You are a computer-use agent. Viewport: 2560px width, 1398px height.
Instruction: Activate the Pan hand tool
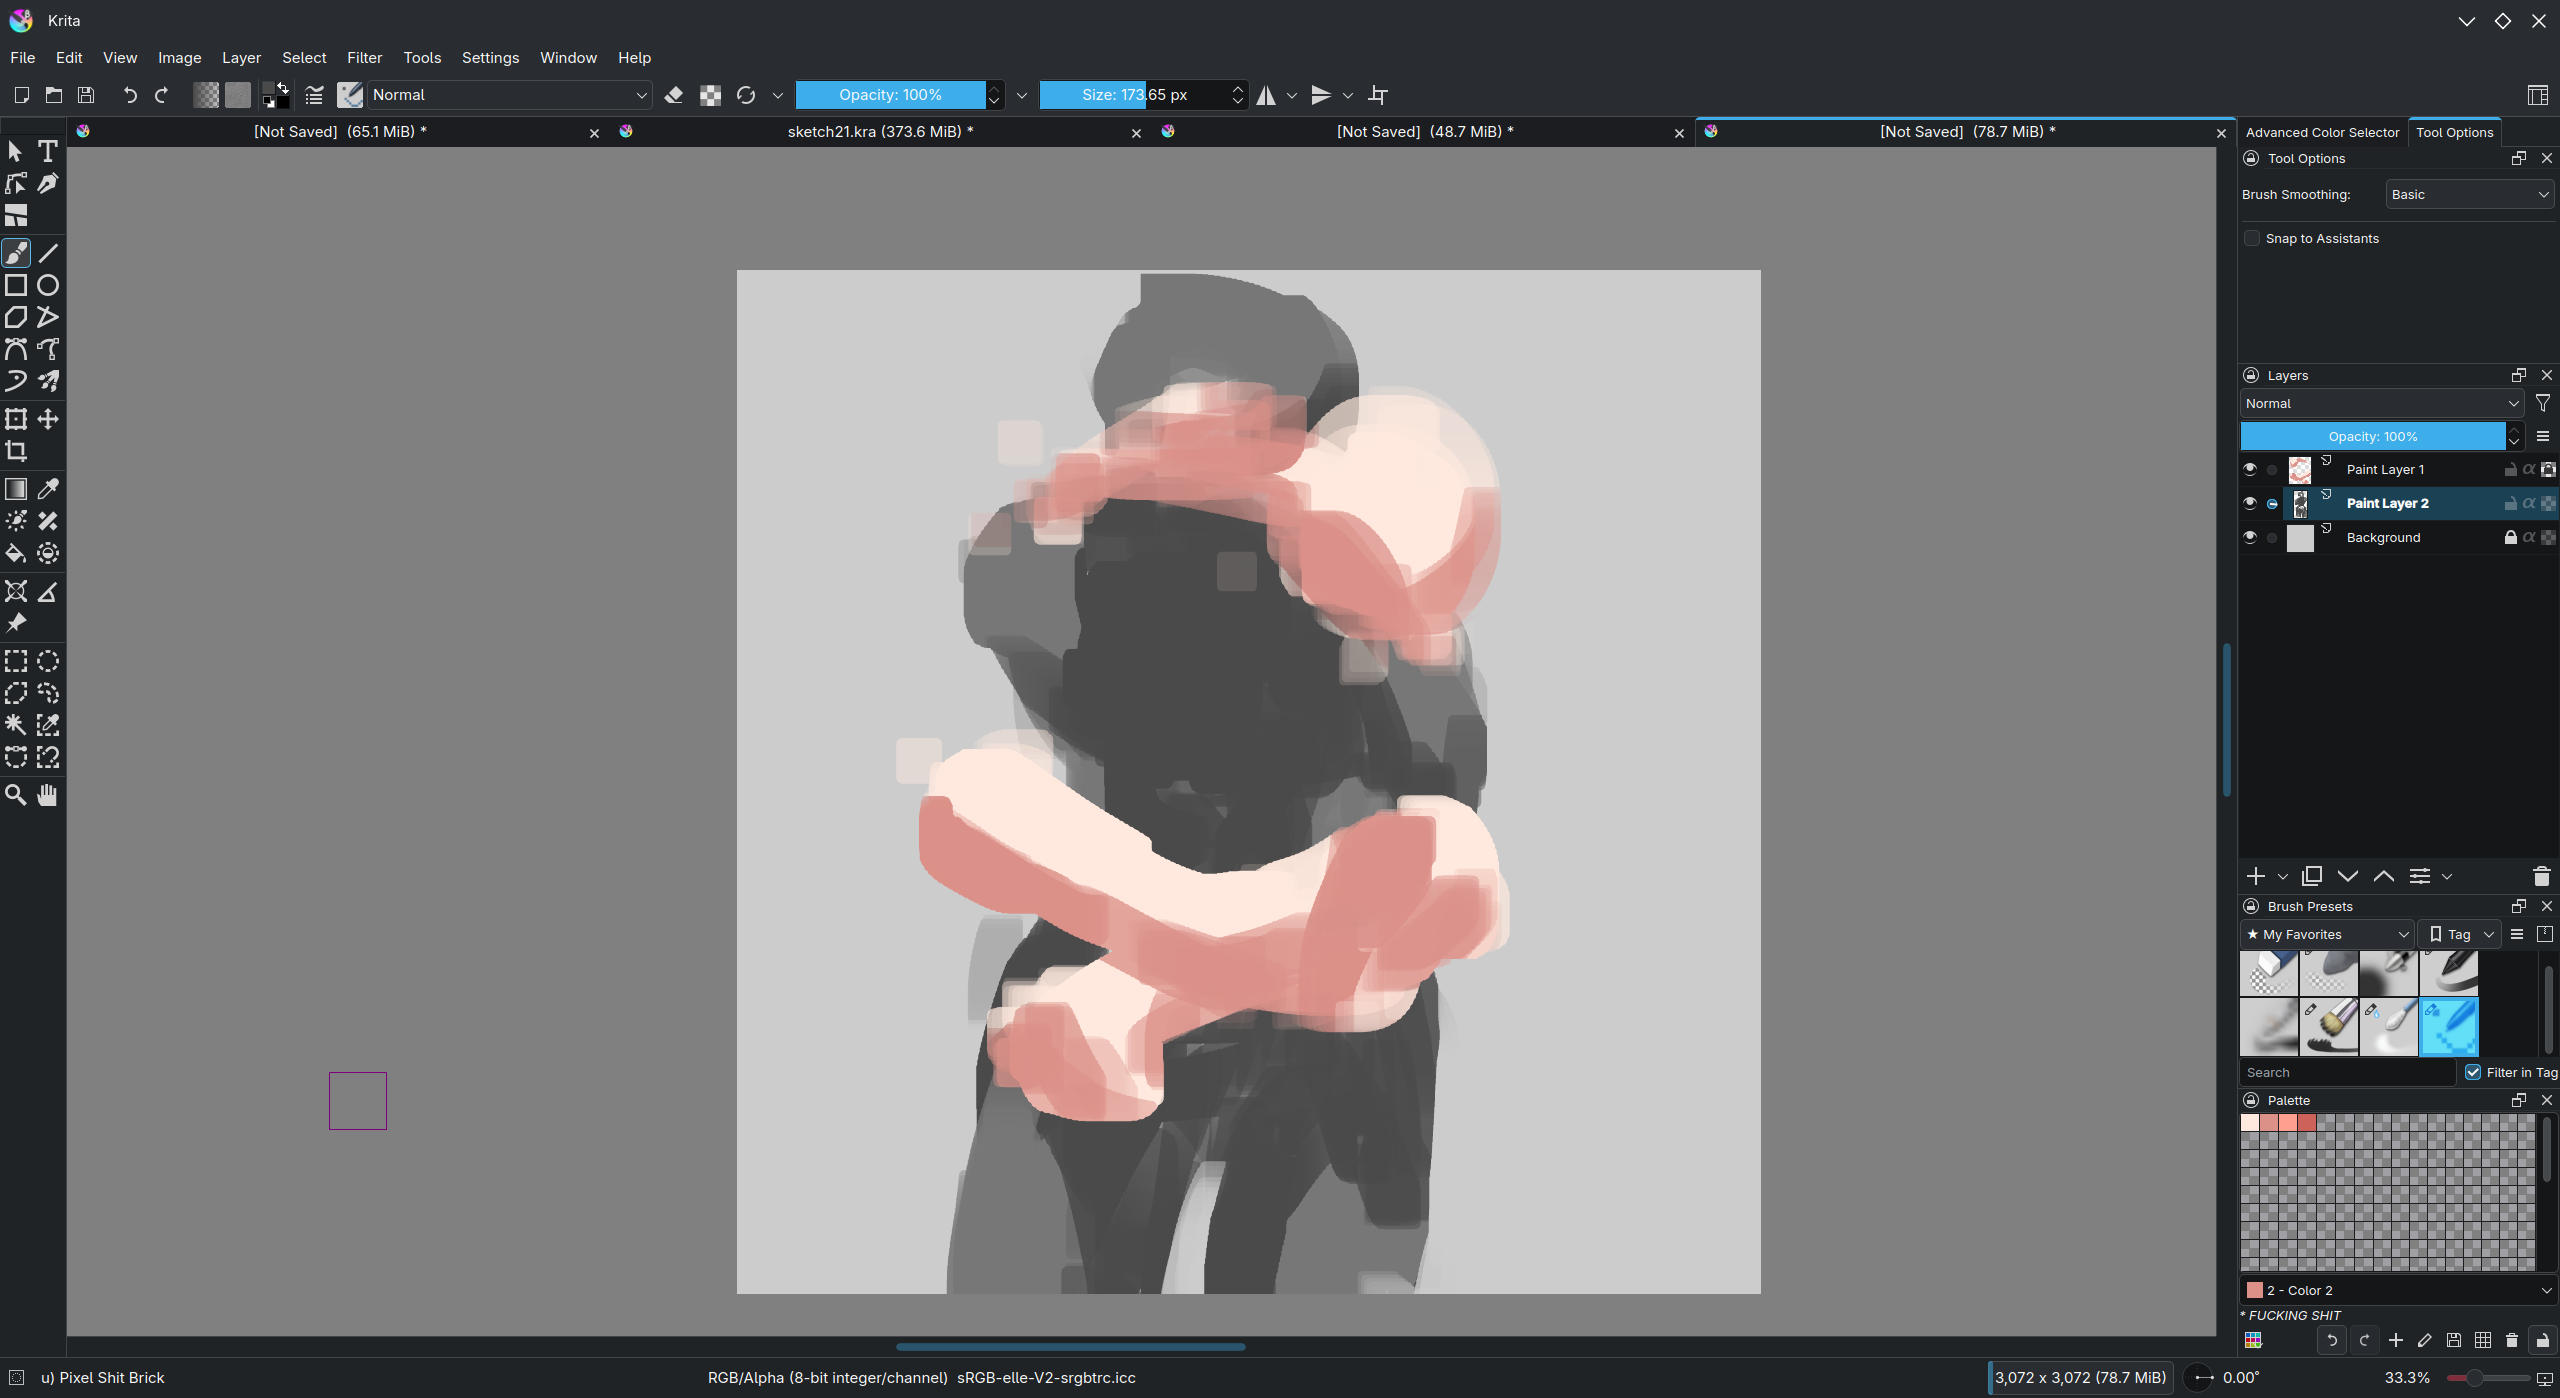(x=47, y=795)
